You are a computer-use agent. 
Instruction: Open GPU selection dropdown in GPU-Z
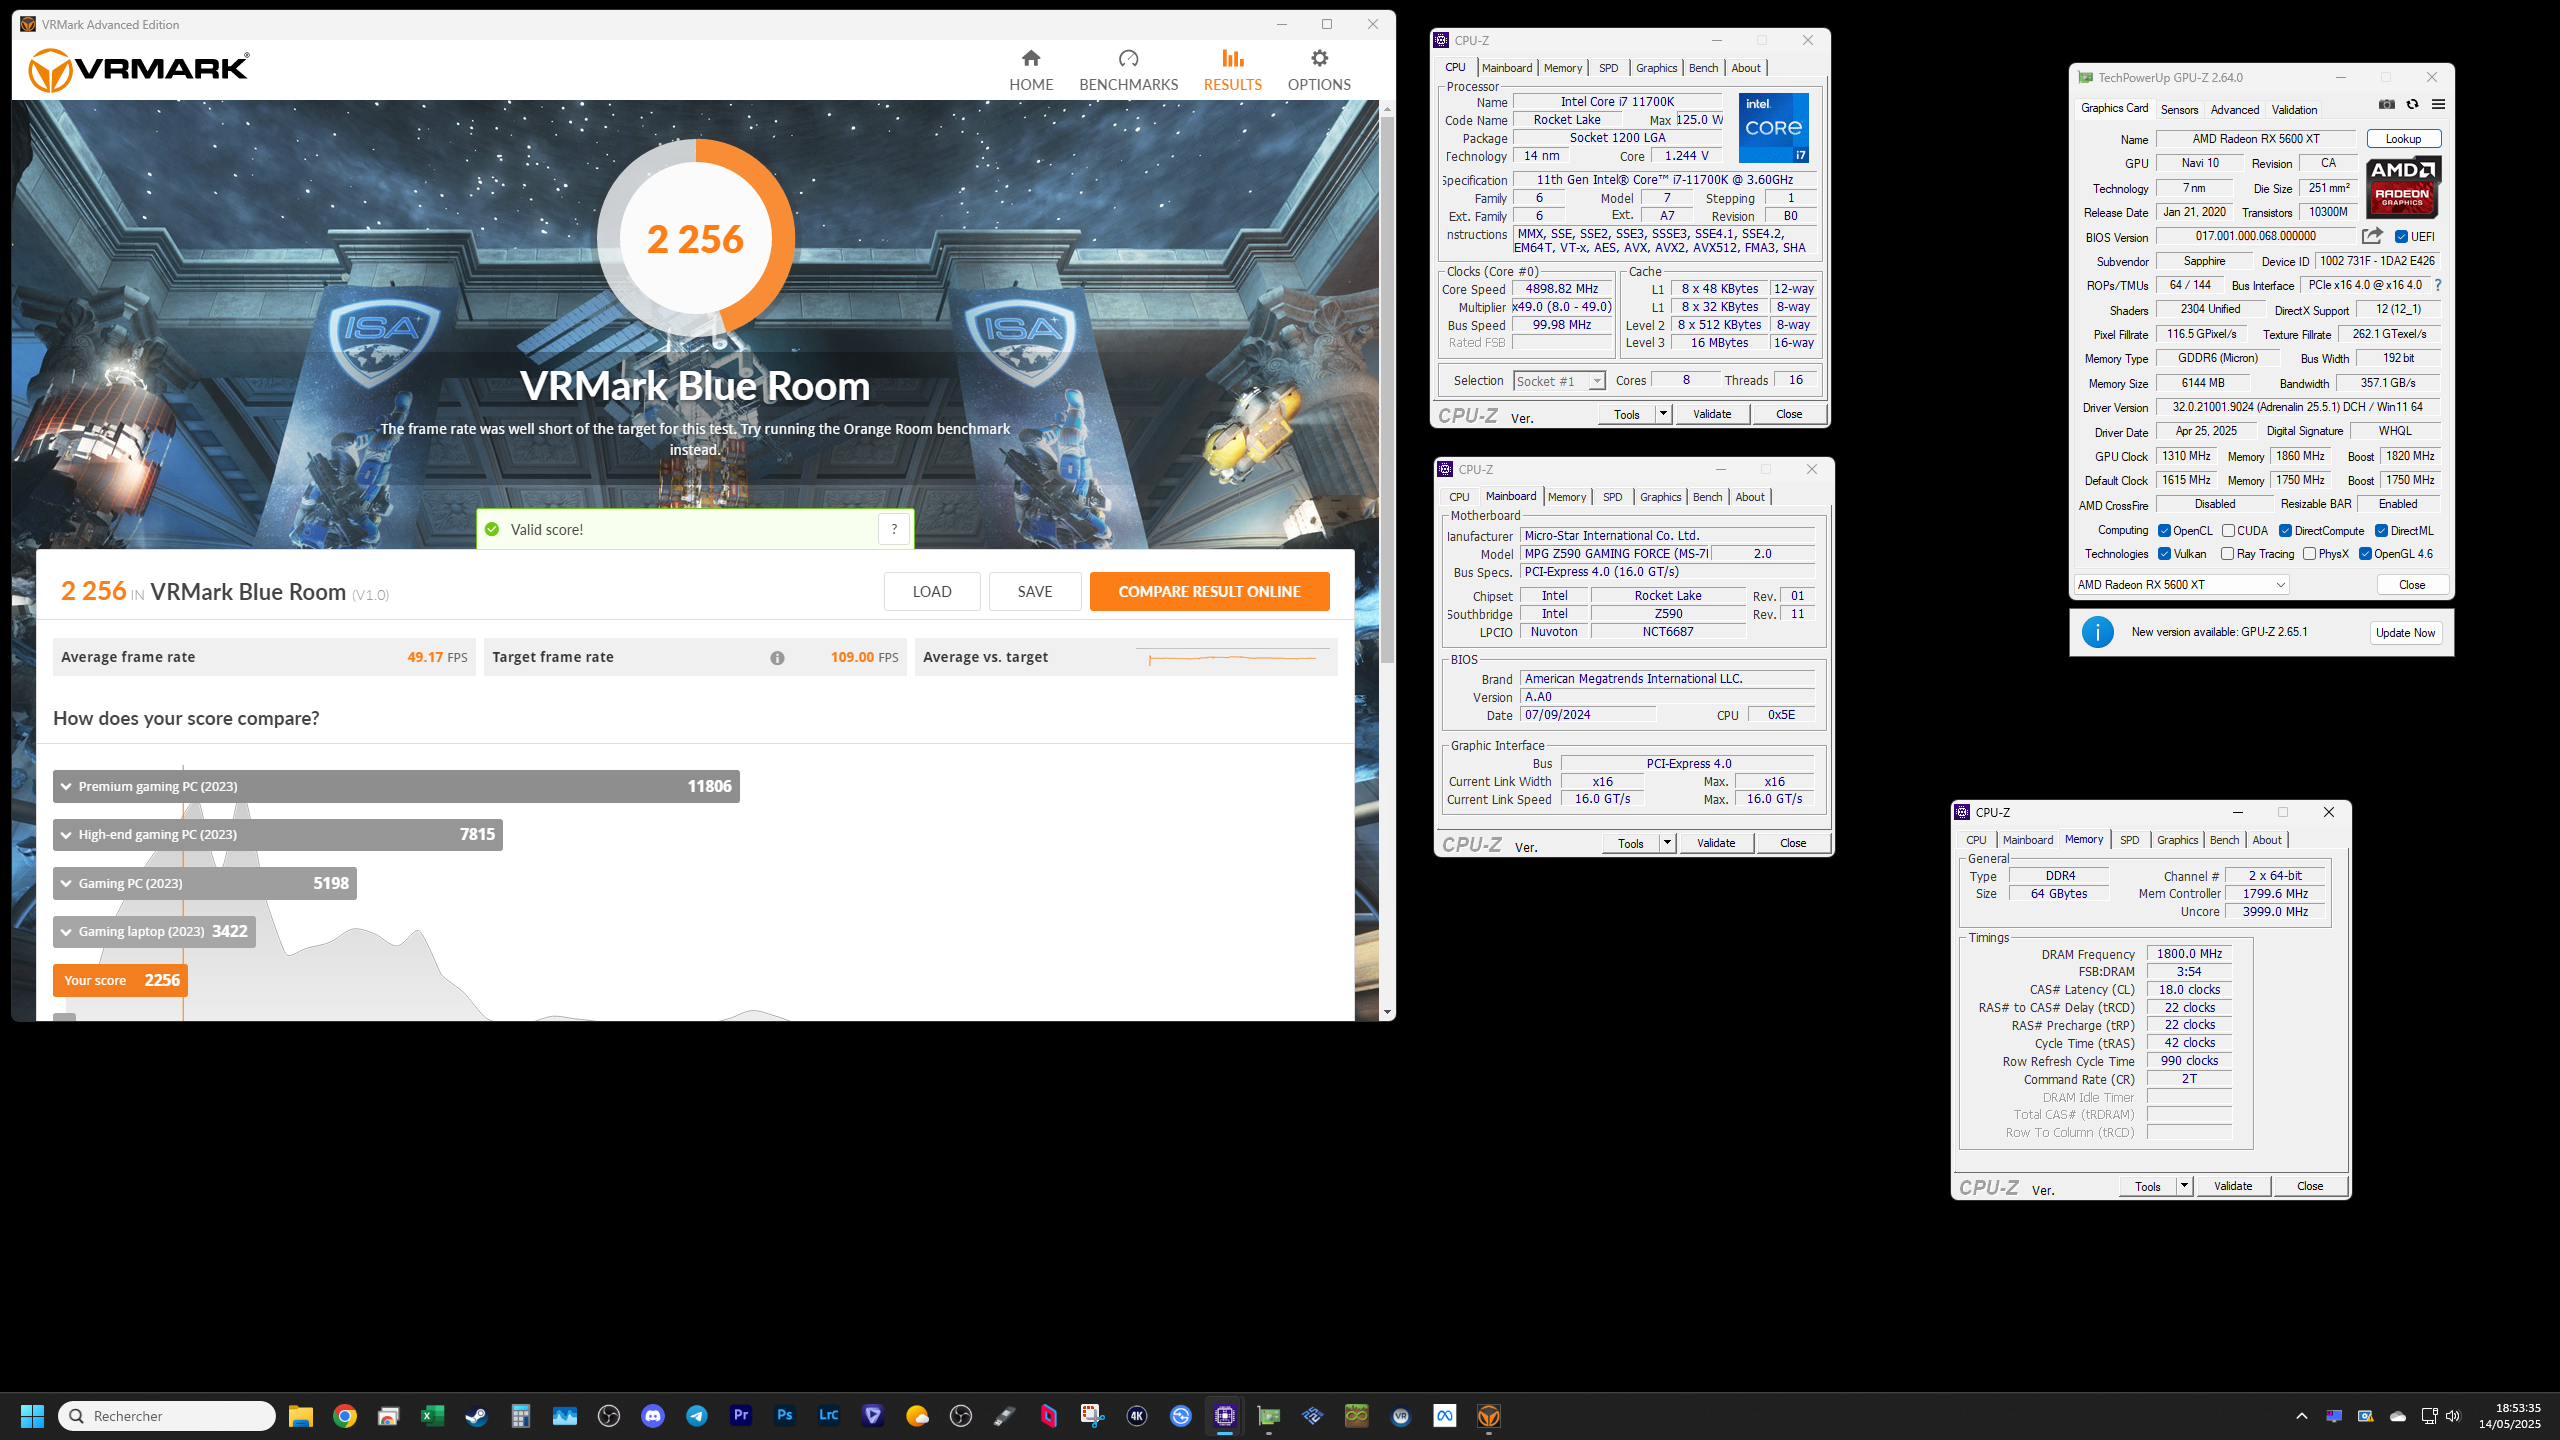2182,585
